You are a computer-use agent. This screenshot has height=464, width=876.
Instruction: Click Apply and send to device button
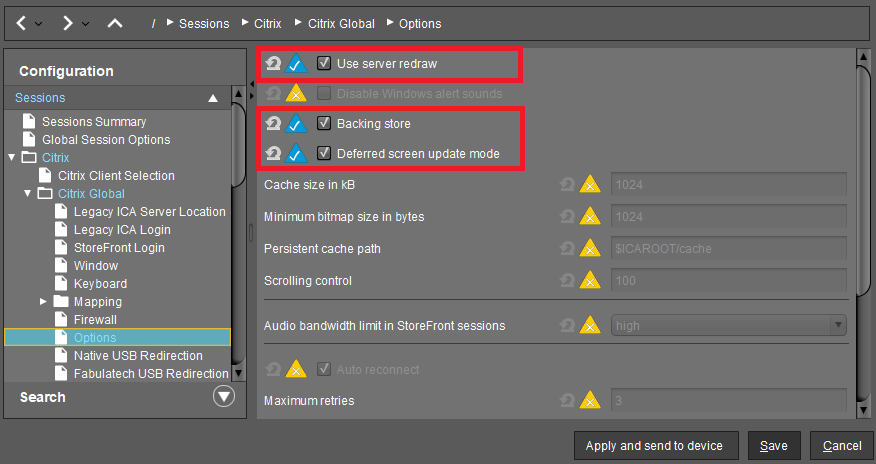[x=656, y=446]
